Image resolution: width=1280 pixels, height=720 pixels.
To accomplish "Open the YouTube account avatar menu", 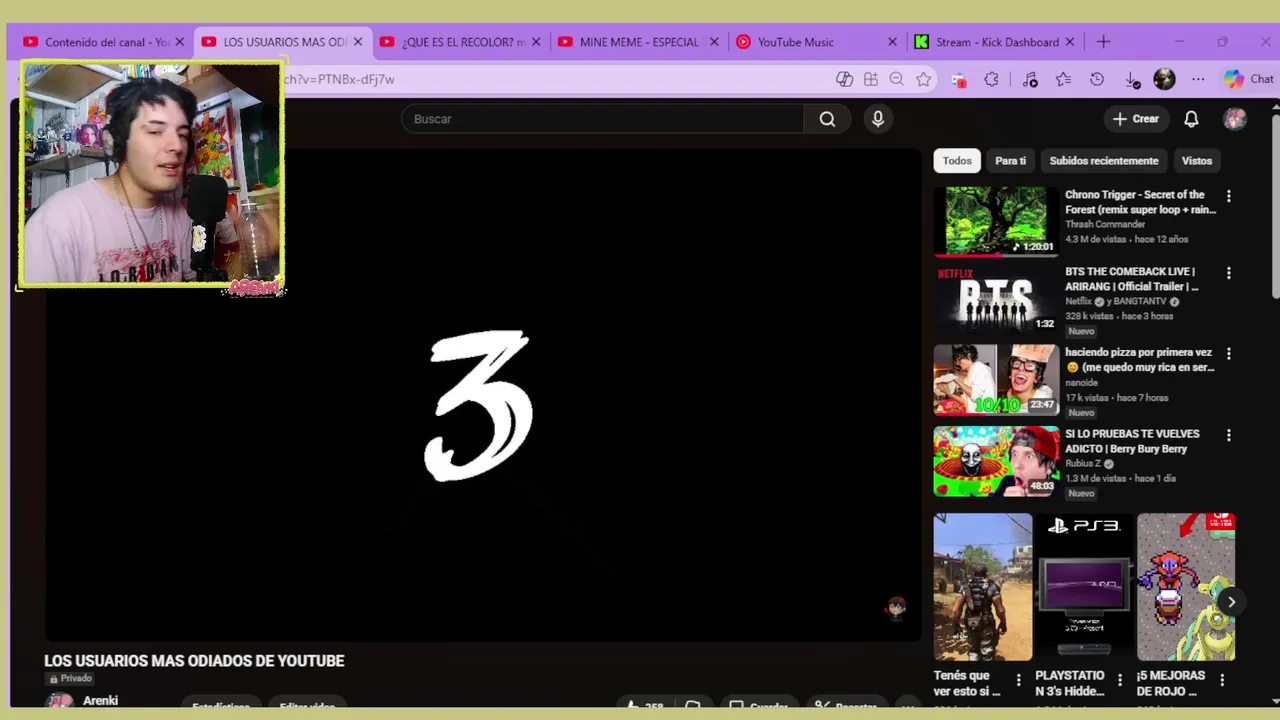I will click(1235, 119).
